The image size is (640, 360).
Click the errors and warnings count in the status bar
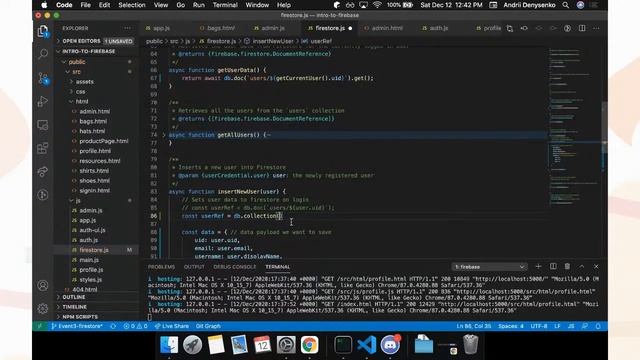tap(135, 326)
